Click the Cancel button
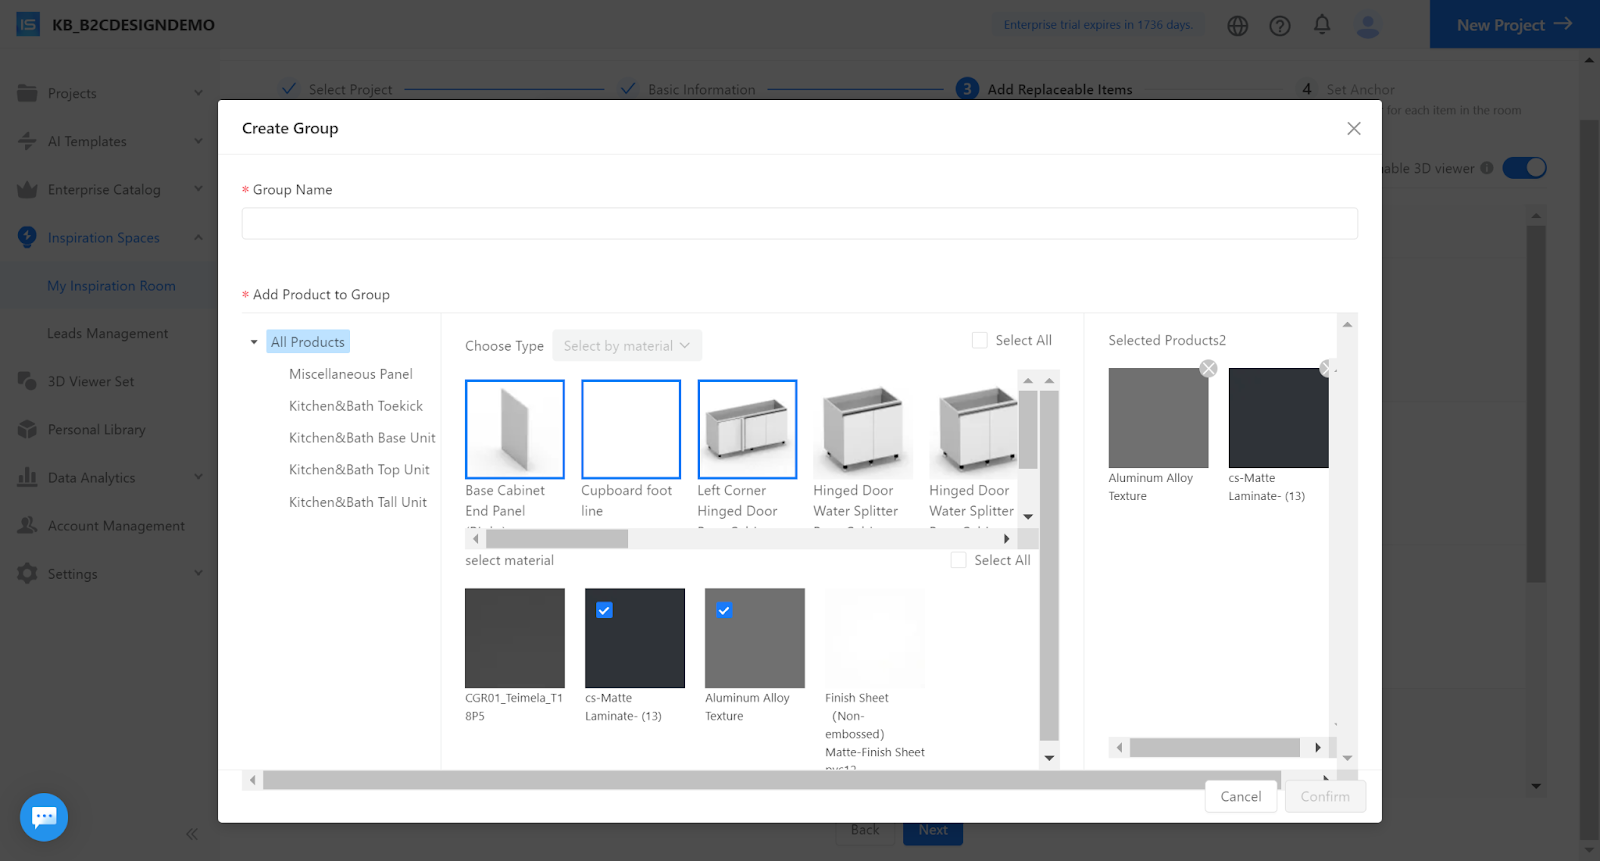 [1240, 797]
